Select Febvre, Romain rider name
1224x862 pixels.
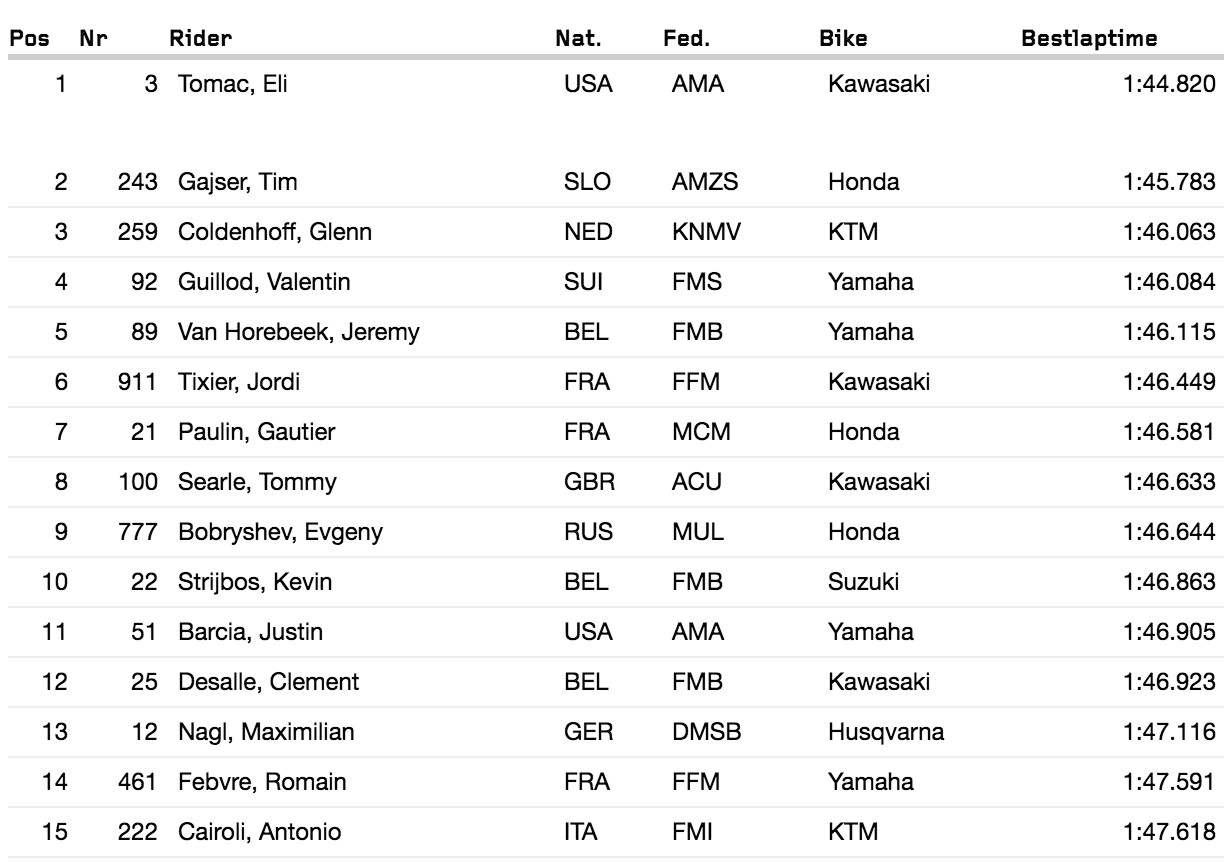pos(256,782)
